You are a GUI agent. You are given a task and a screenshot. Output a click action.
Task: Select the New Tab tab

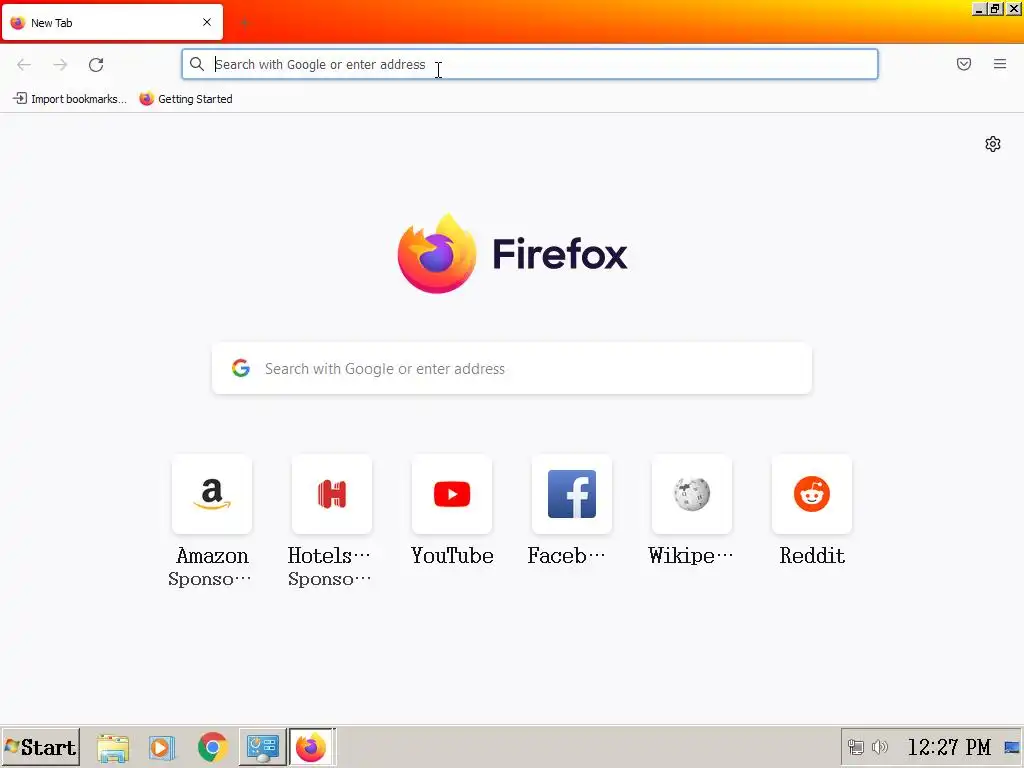[x=112, y=22]
